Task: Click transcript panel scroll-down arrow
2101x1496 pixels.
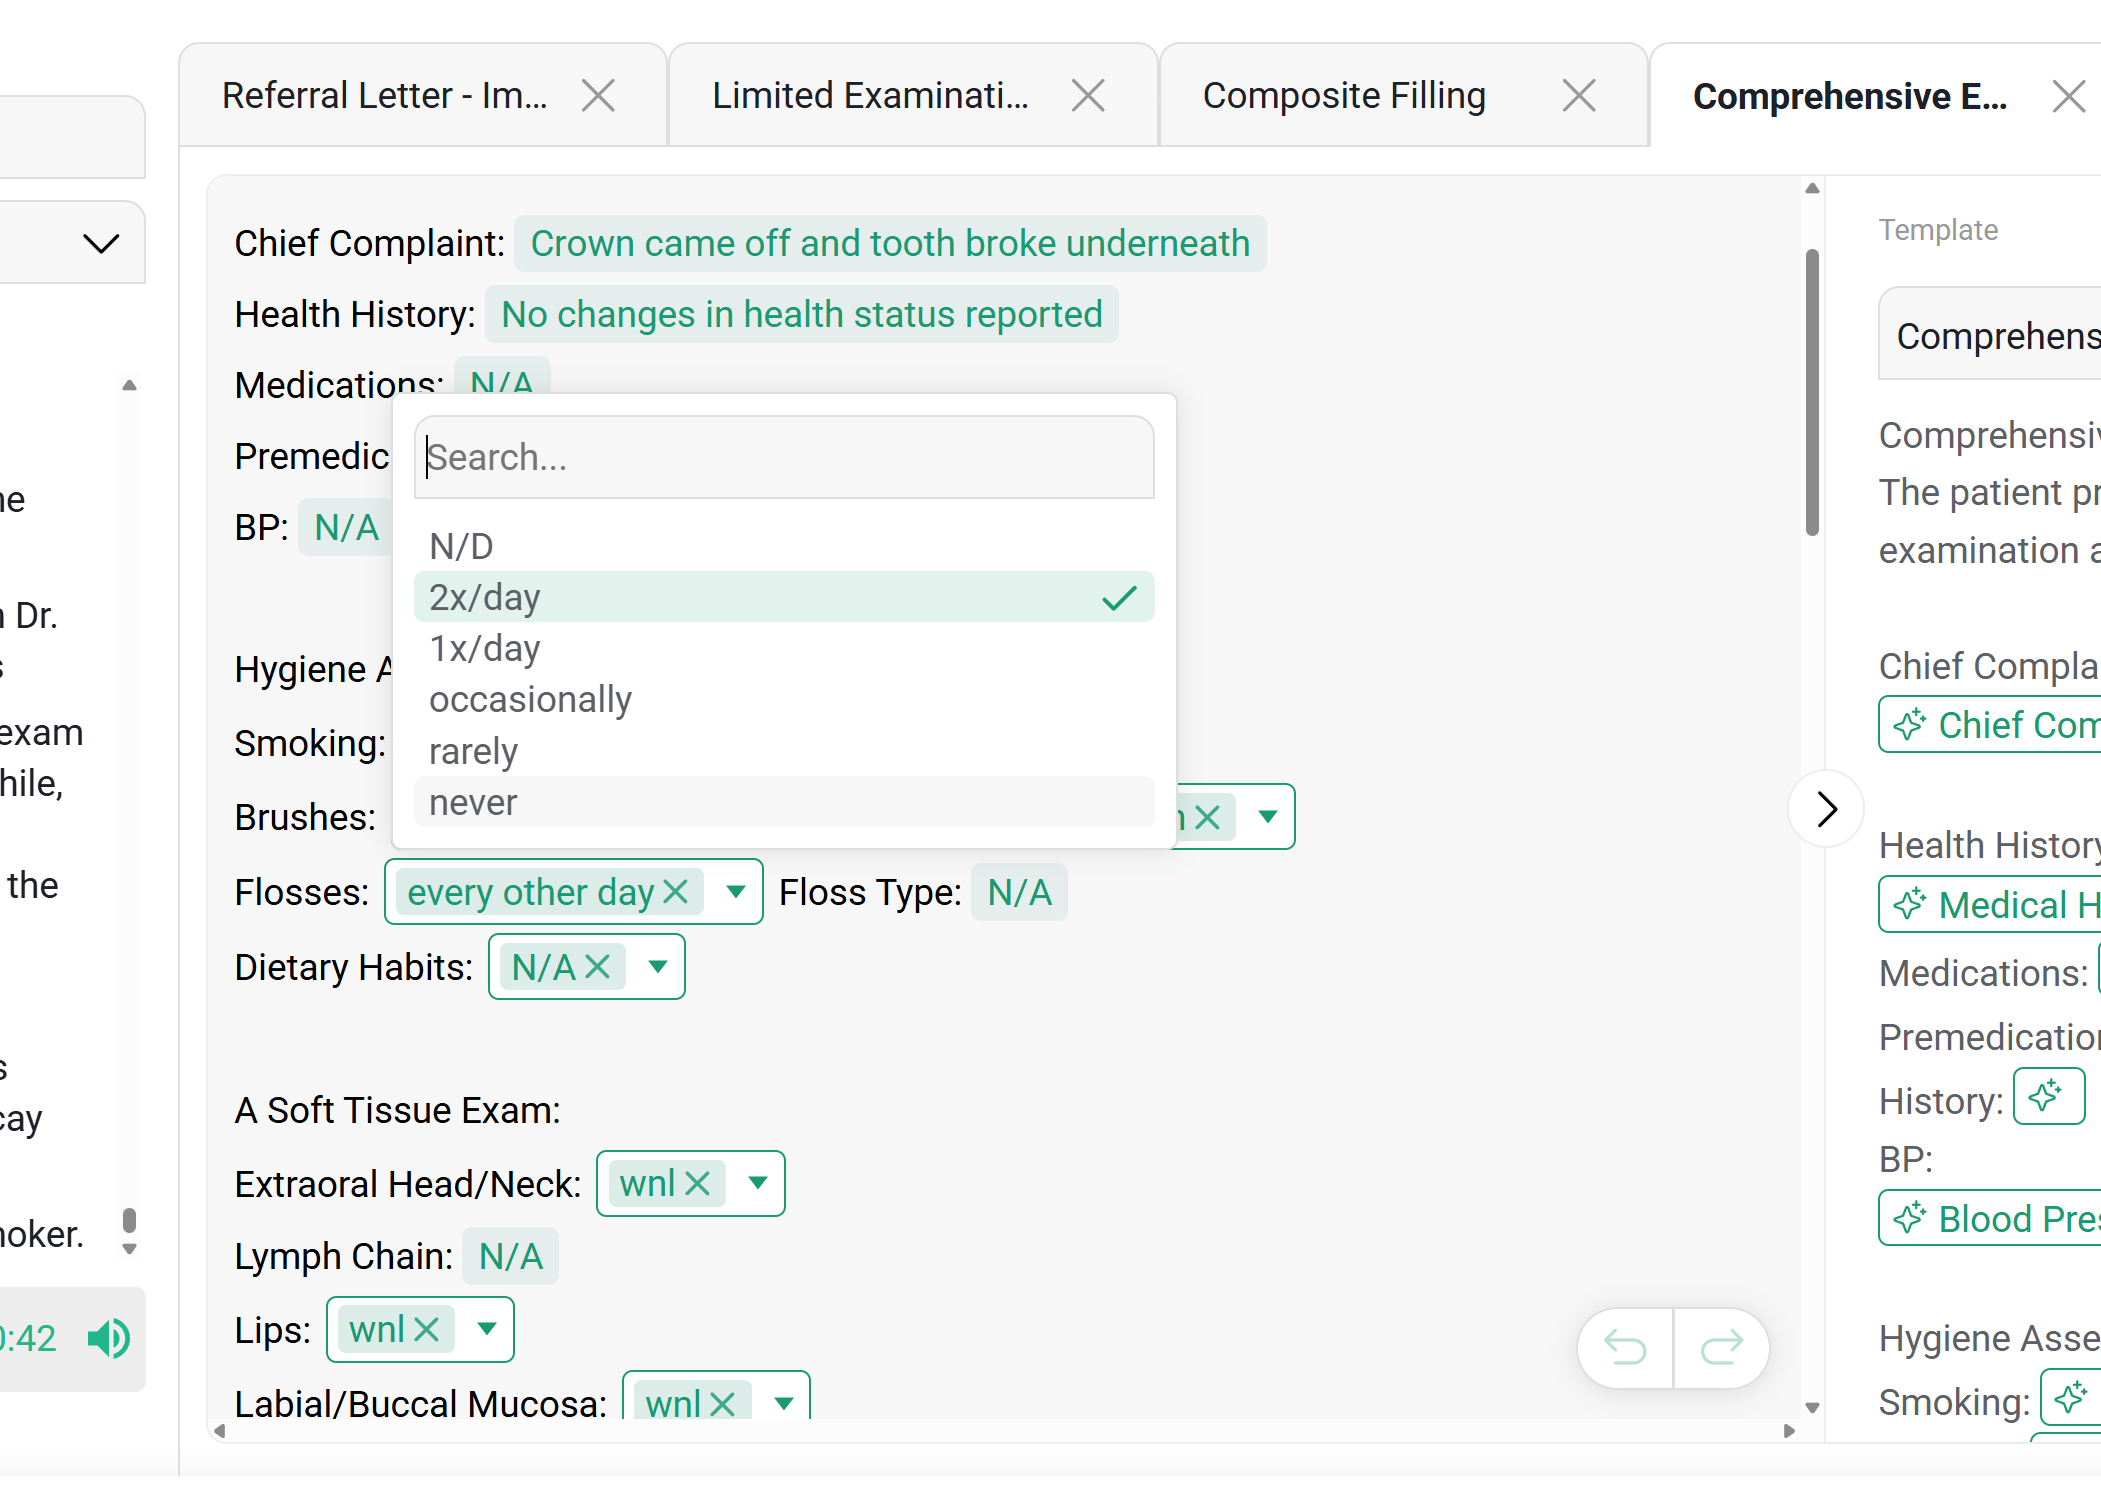Action: (129, 1248)
